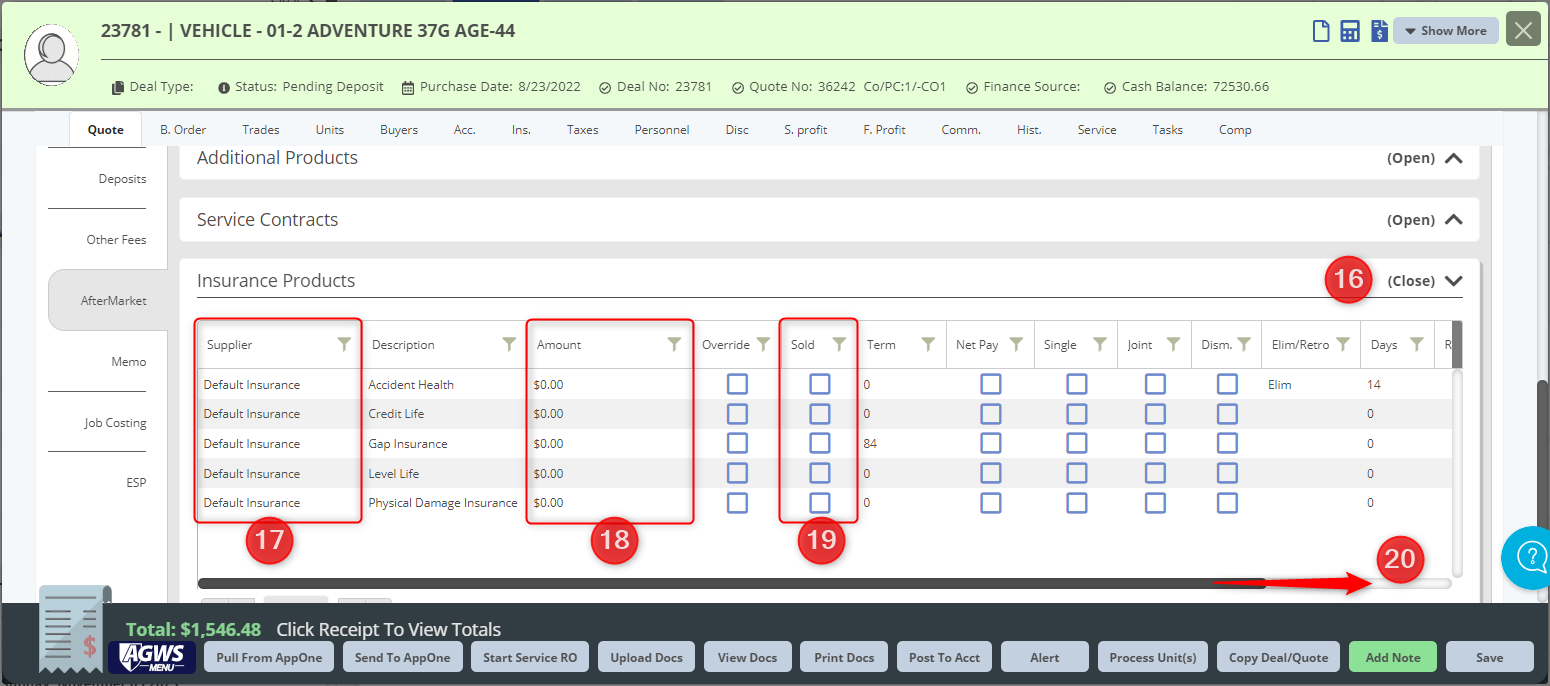Screen dimensions: 1550x686
Task: Click the customer profile avatar icon
Action: tap(53, 54)
